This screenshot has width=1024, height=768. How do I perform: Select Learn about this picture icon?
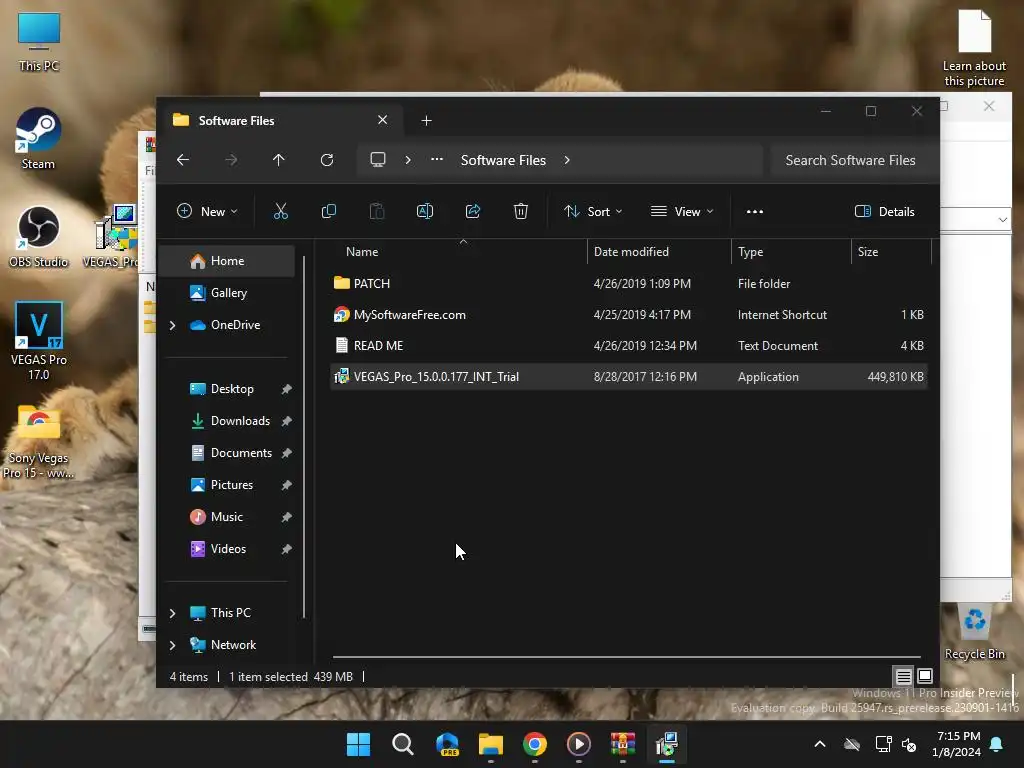[x=974, y=48]
